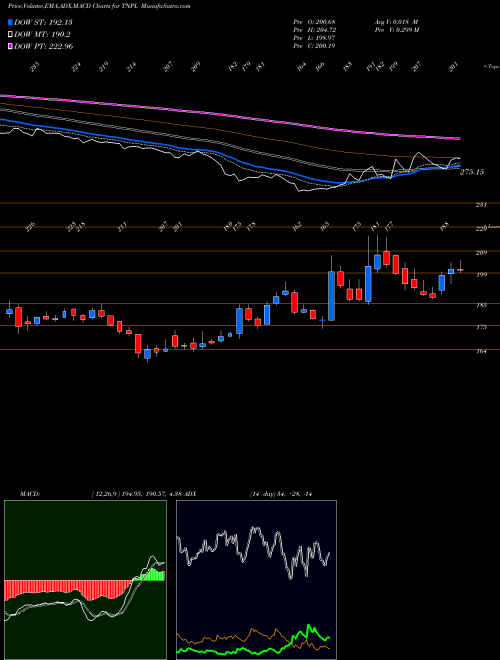Click the magenta DOW PT legend square
500x660 pixels.
[10, 46]
